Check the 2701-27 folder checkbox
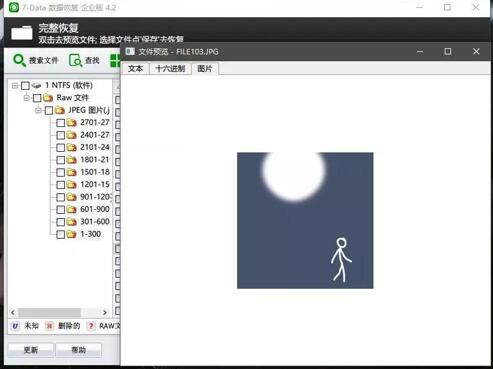493x369 pixels. pyautogui.click(x=60, y=123)
